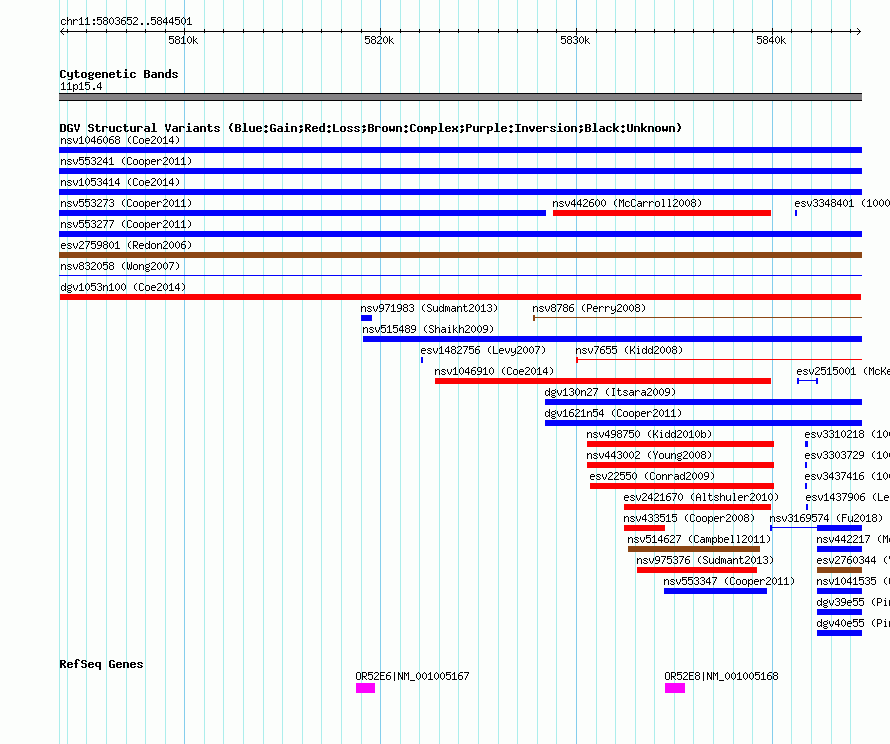
Task: Click the RefSeq Genes track title
Action: (x=101, y=664)
